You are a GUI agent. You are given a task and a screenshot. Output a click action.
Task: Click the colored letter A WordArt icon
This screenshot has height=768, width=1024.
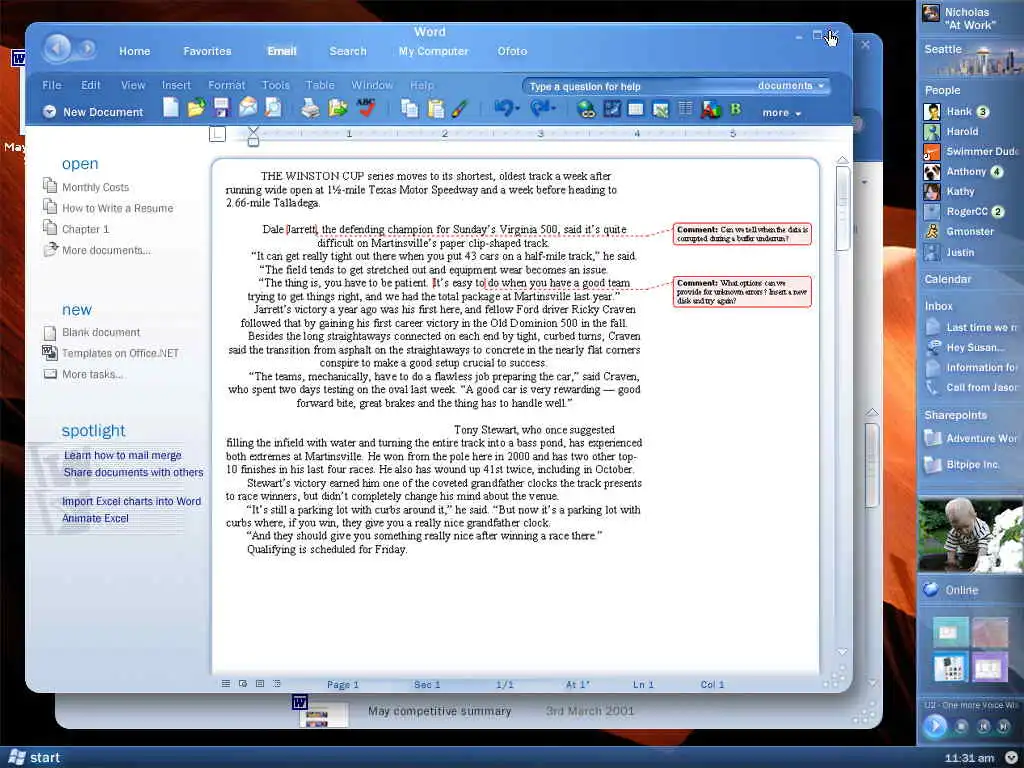(x=710, y=110)
